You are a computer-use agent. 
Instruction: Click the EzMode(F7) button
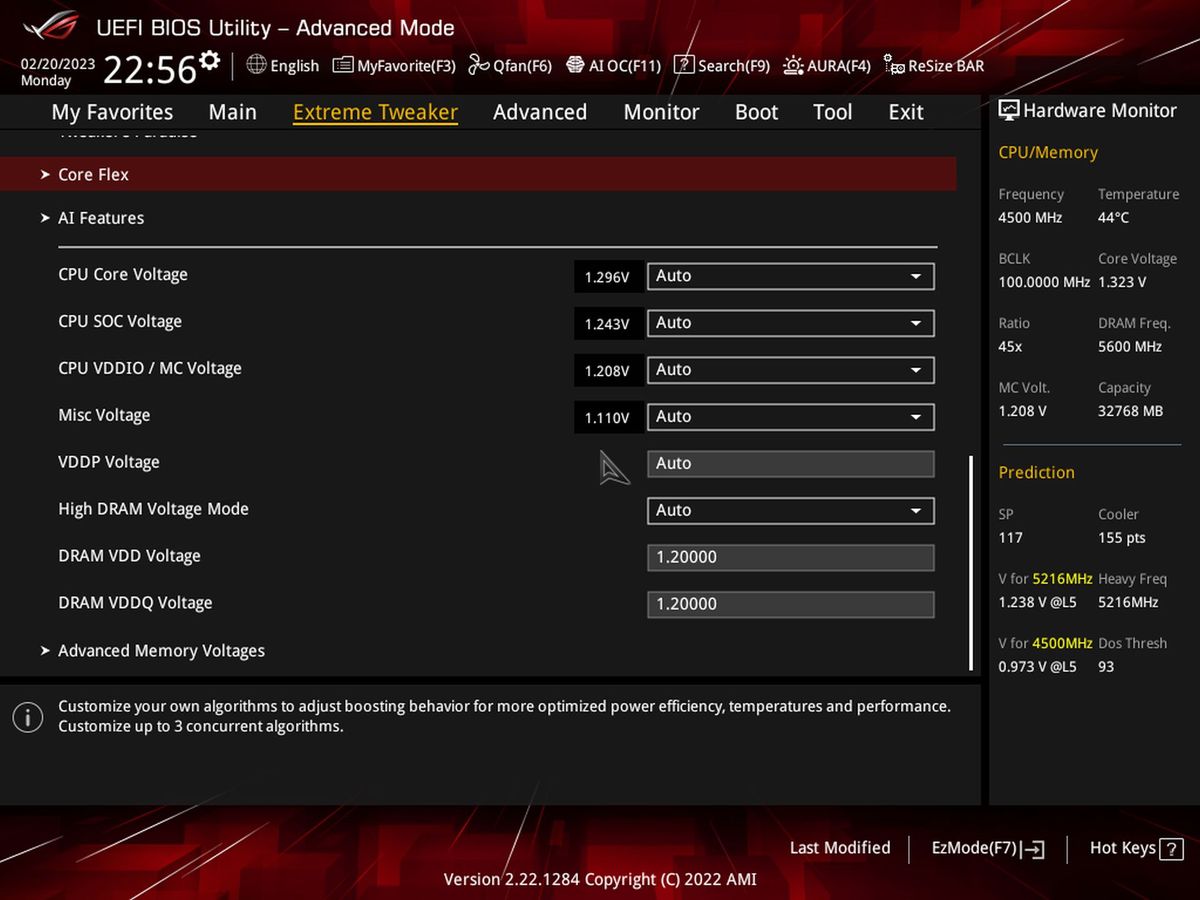tap(987, 848)
